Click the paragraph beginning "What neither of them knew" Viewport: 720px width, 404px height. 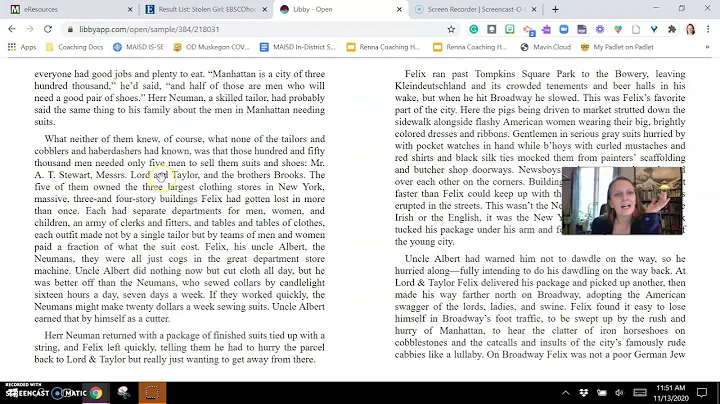coord(180,229)
